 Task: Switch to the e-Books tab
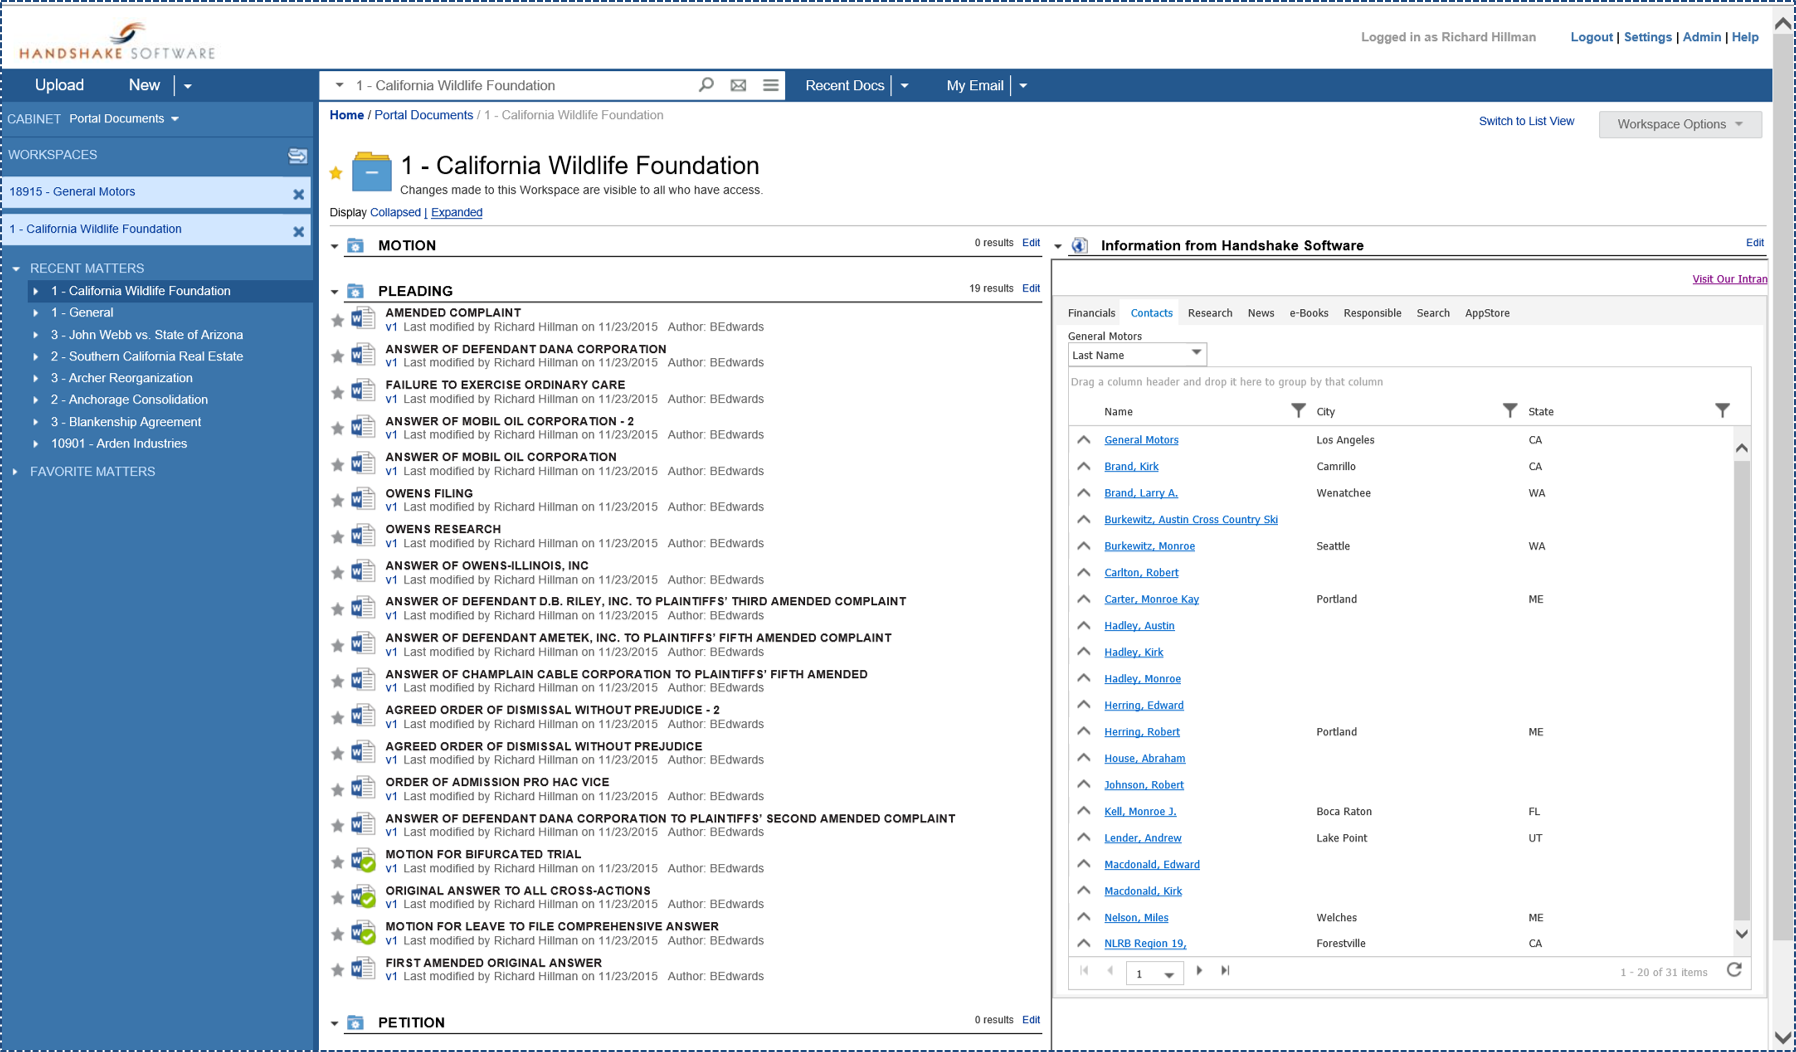[1309, 313]
